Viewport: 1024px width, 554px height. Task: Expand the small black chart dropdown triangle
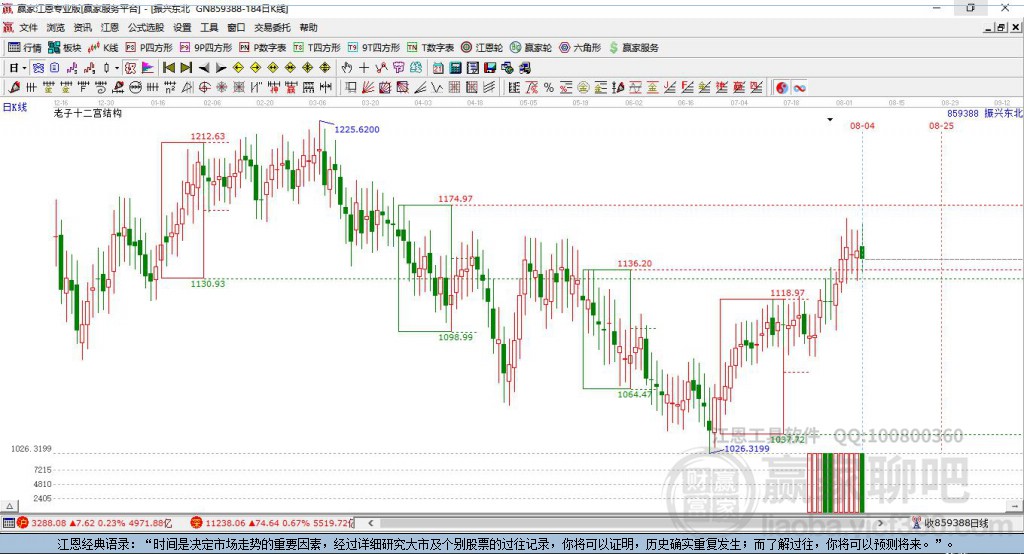[x=830, y=120]
